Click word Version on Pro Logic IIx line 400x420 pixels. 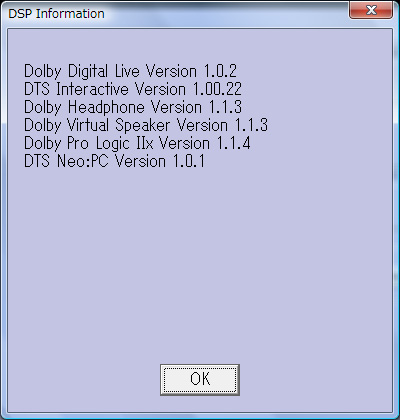pyautogui.click(x=185, y=143)
